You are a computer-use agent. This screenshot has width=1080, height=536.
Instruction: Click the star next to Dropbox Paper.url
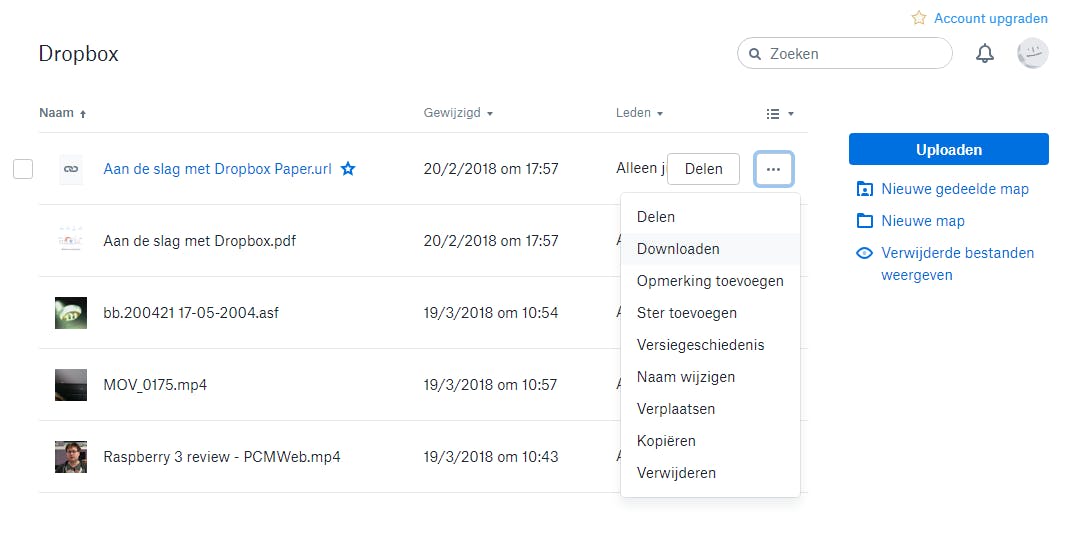point(348,169)
